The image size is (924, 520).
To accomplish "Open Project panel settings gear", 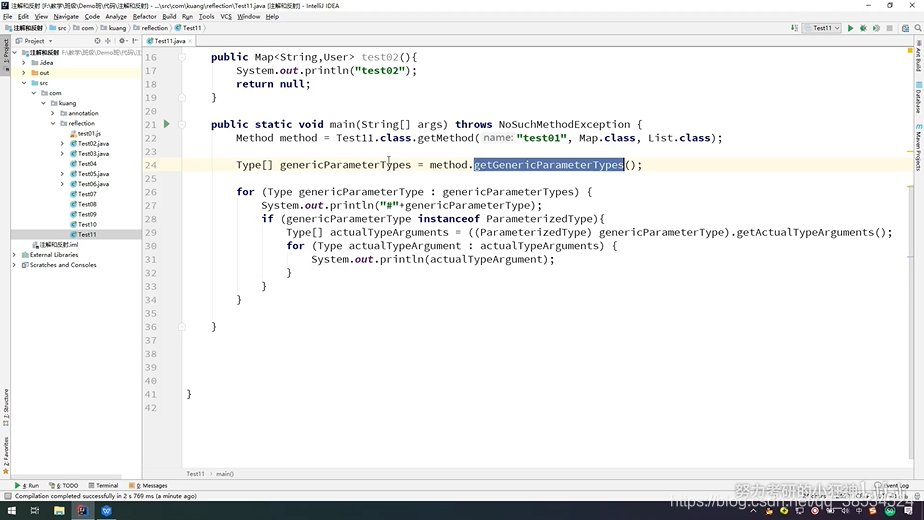I will pos(122,41).
